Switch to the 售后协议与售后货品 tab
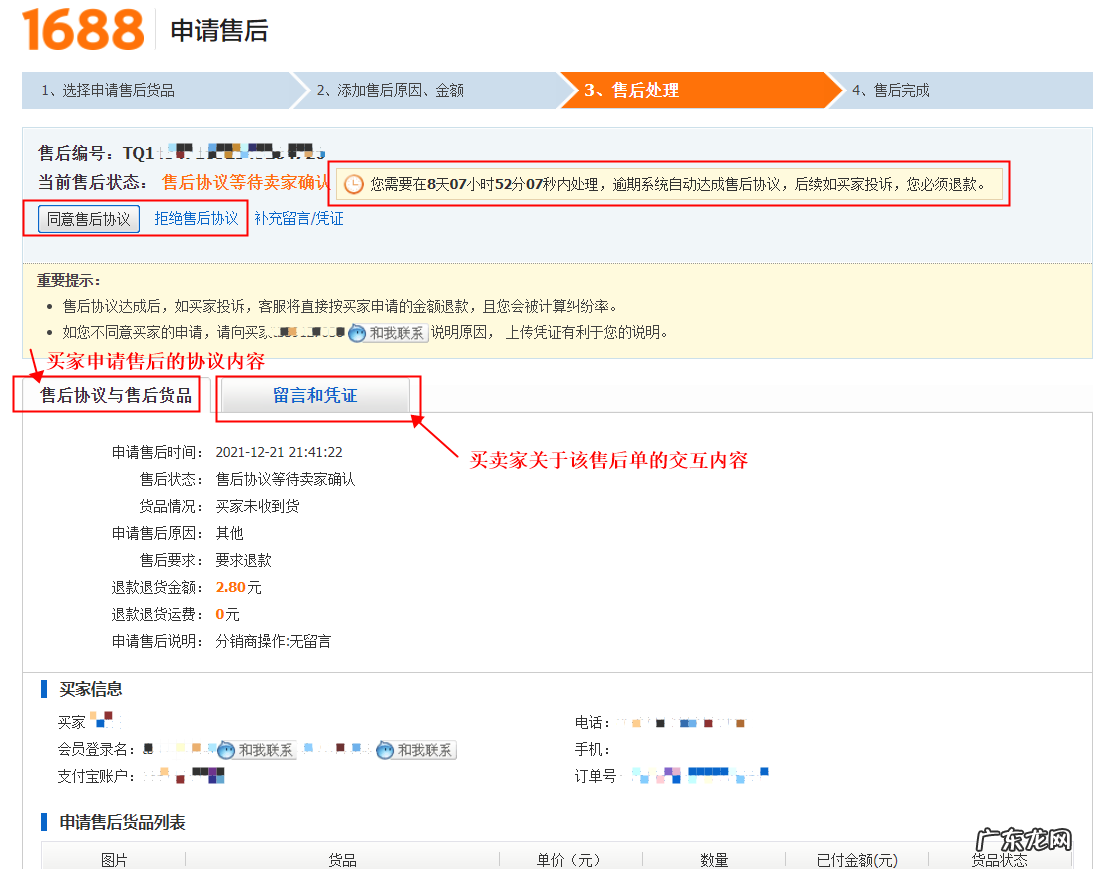 116,396
